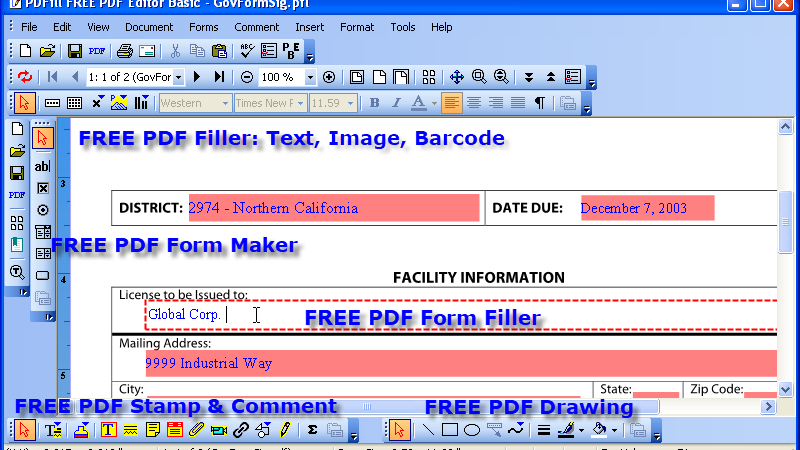800x450 pixels.
Task: Select the Radio button field tool in sidebar
Action: tap(43, 210)
